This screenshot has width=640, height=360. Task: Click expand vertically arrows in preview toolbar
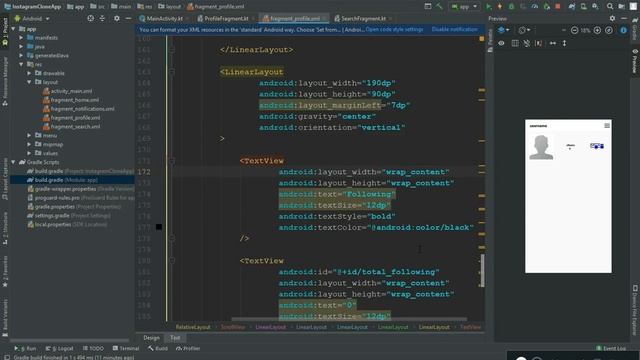tap(564, 43)
